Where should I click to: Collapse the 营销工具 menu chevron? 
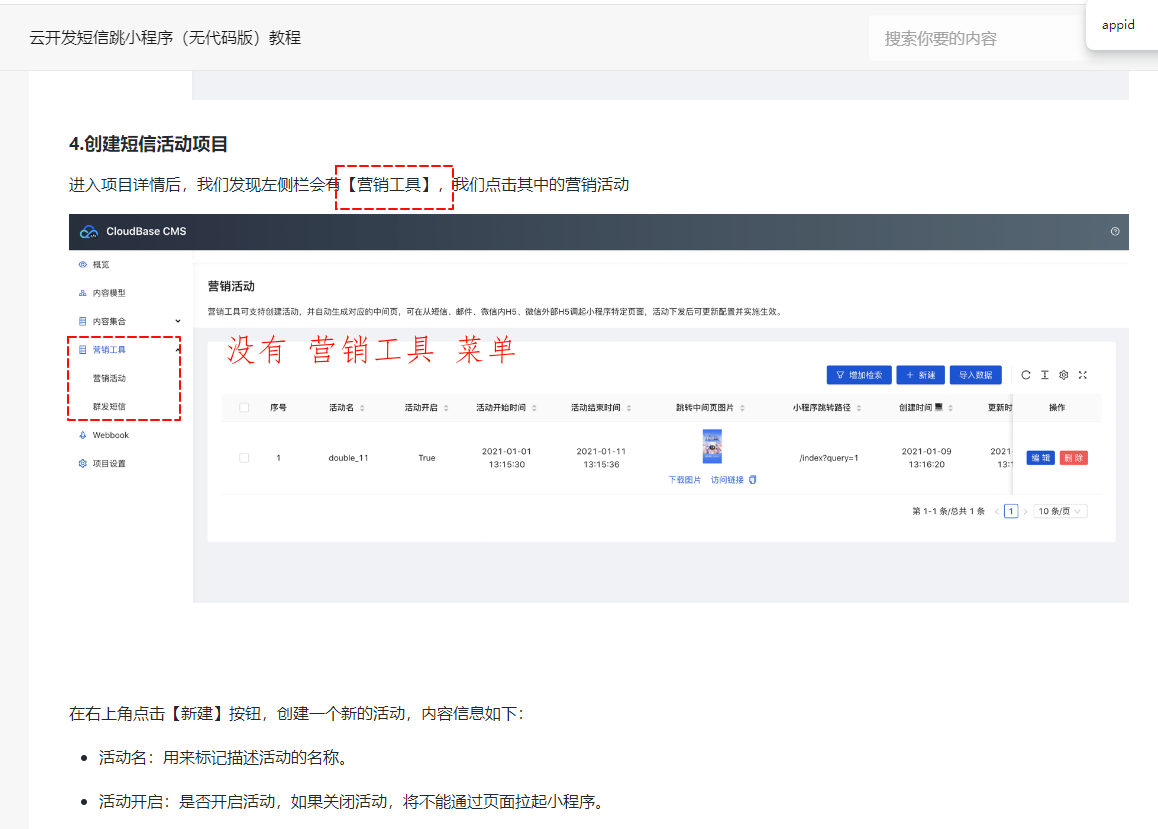(178, 350)
